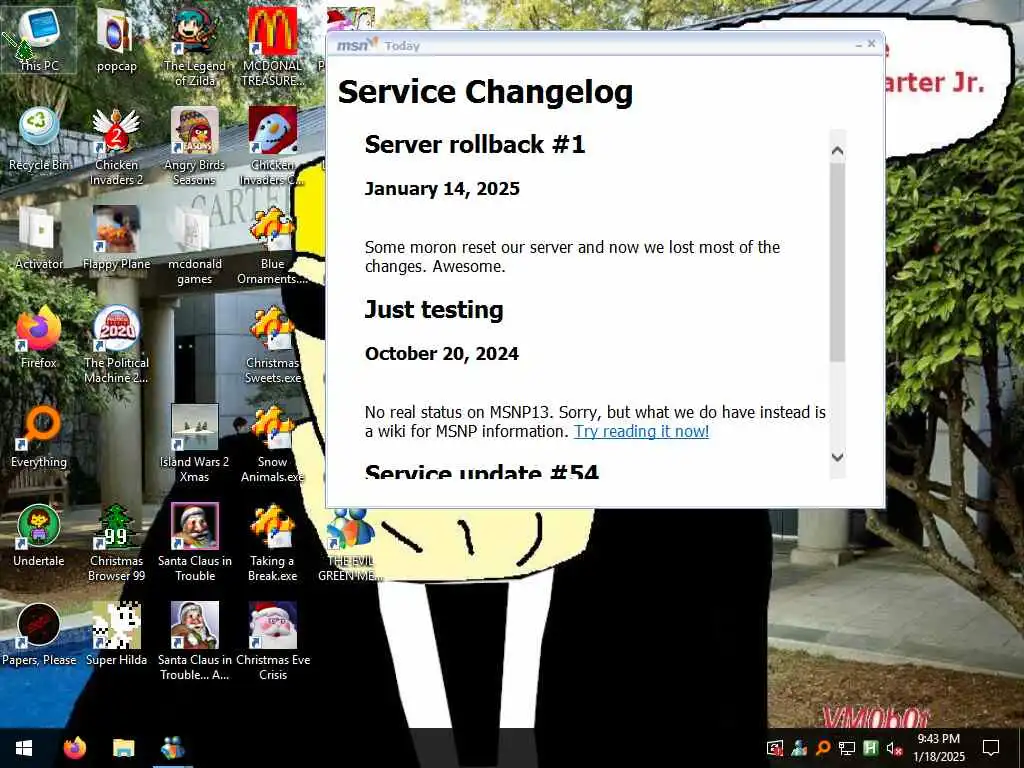The width and height of the screenshot is (1024, 768).
Task: Open the Everything search shortcut
Action: point(39,436)
